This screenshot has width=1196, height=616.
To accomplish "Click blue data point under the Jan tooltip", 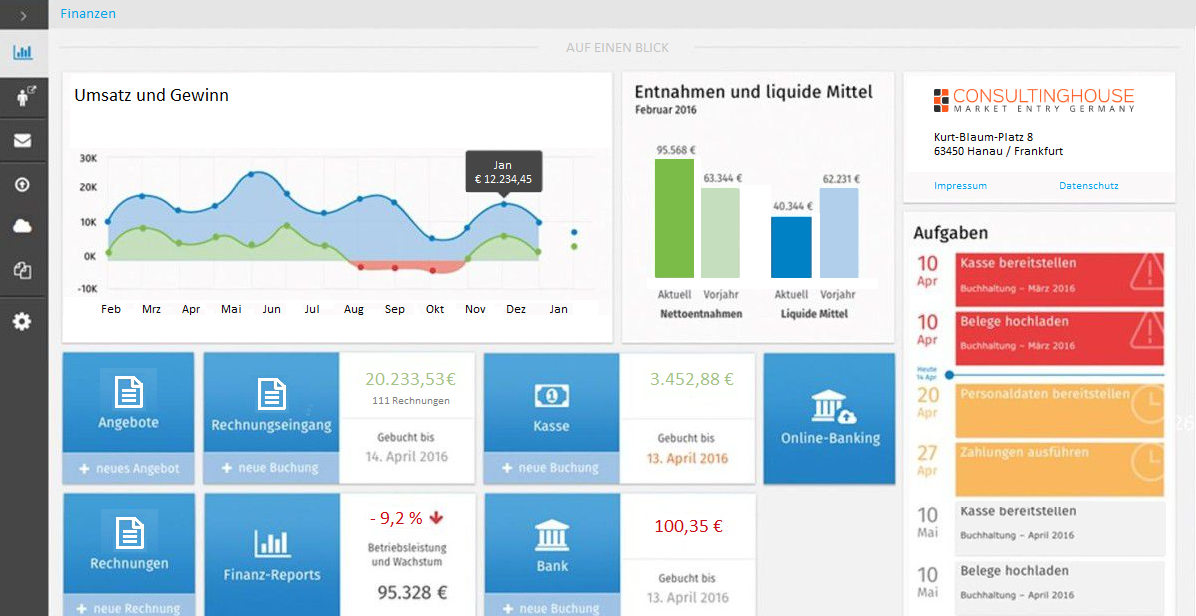I will coord(503,204).
